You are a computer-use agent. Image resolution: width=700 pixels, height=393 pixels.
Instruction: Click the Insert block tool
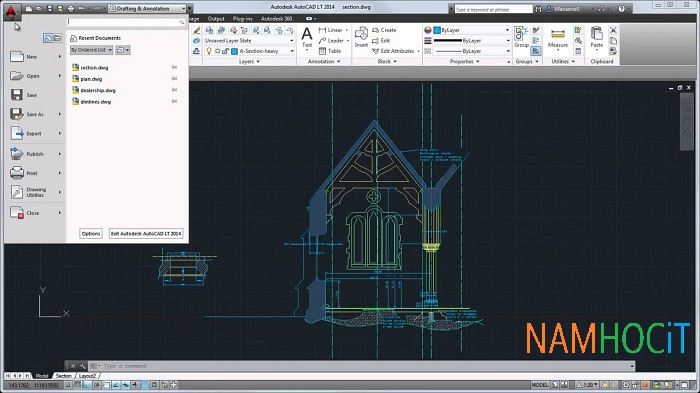pyautogui.click(x=361, y=37)
